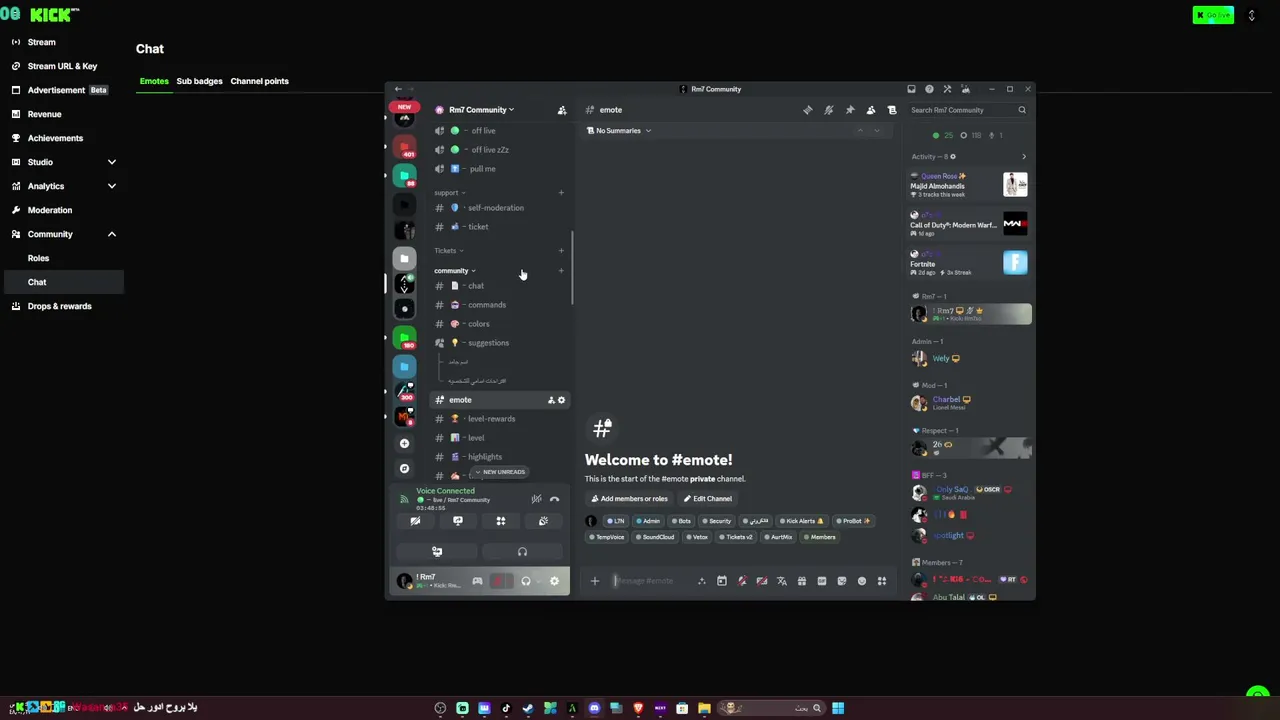
Task: Open the colors channel
Action: pos(500,324)
